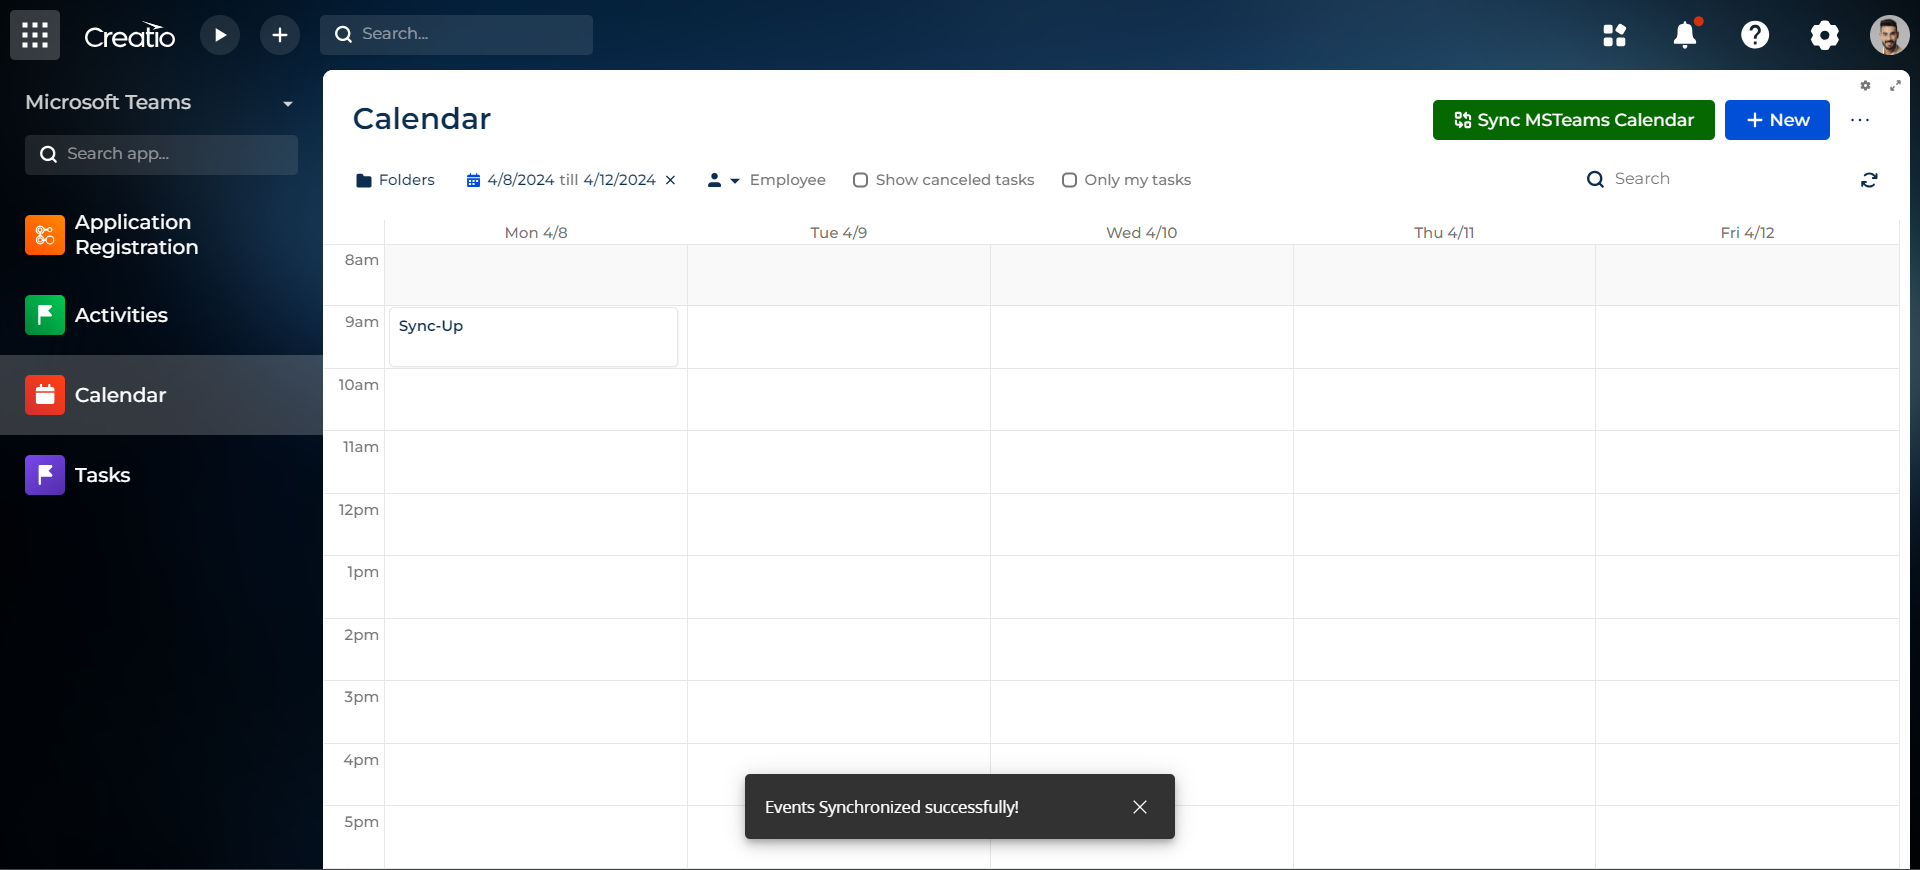1920x870 pixels.
Task: Click the Creatio logo
Action: (x=130, y=37)
